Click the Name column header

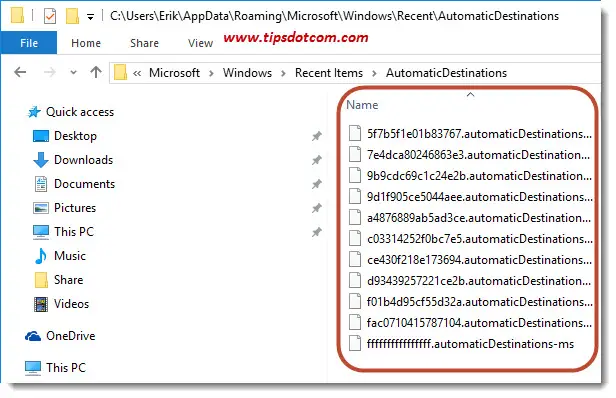click(x=362, y=105)
